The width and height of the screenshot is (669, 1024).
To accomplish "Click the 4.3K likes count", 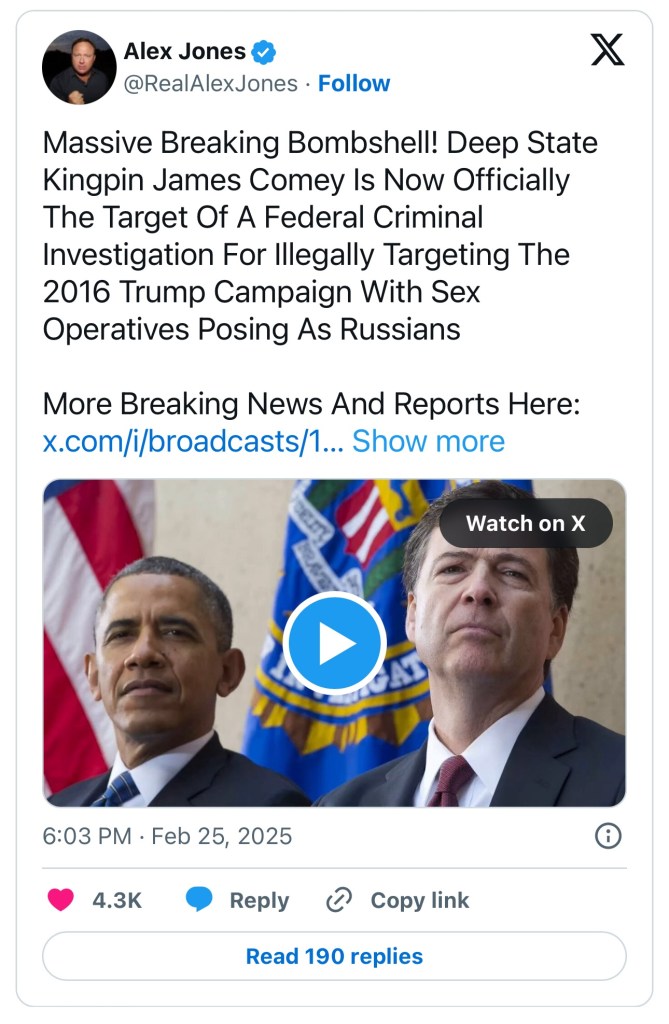I will [117, 900].
